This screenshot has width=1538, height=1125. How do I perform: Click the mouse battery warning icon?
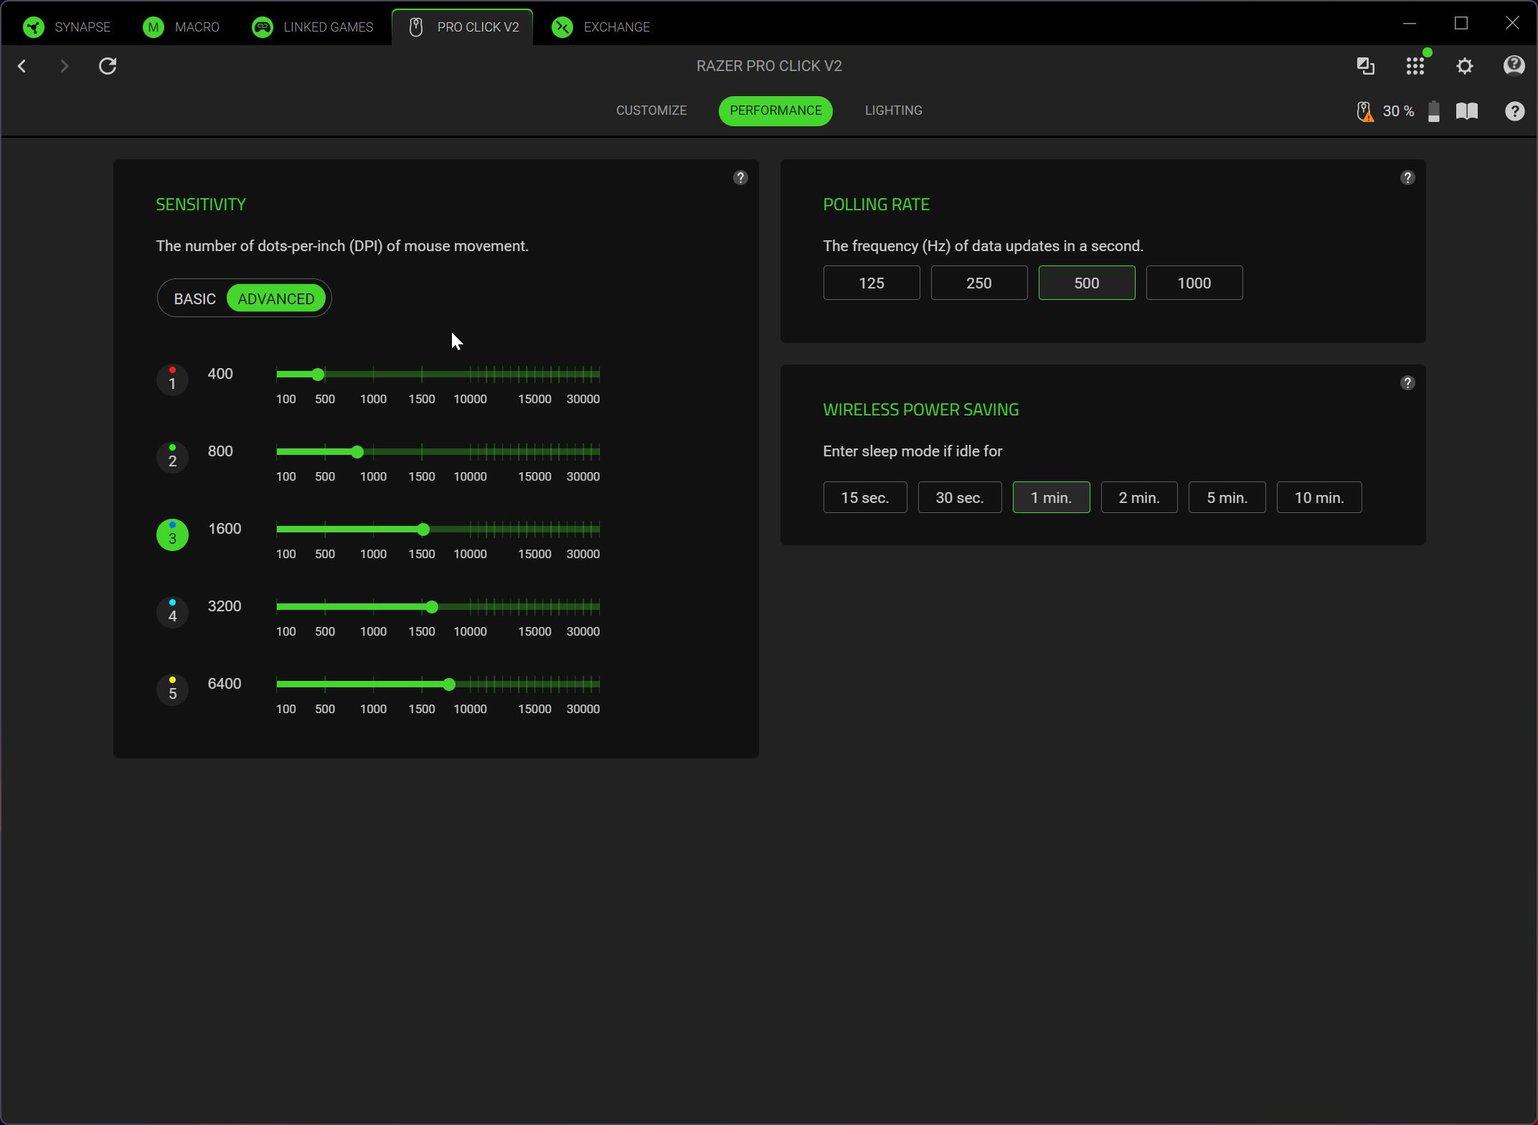[x=1365, y=111]
